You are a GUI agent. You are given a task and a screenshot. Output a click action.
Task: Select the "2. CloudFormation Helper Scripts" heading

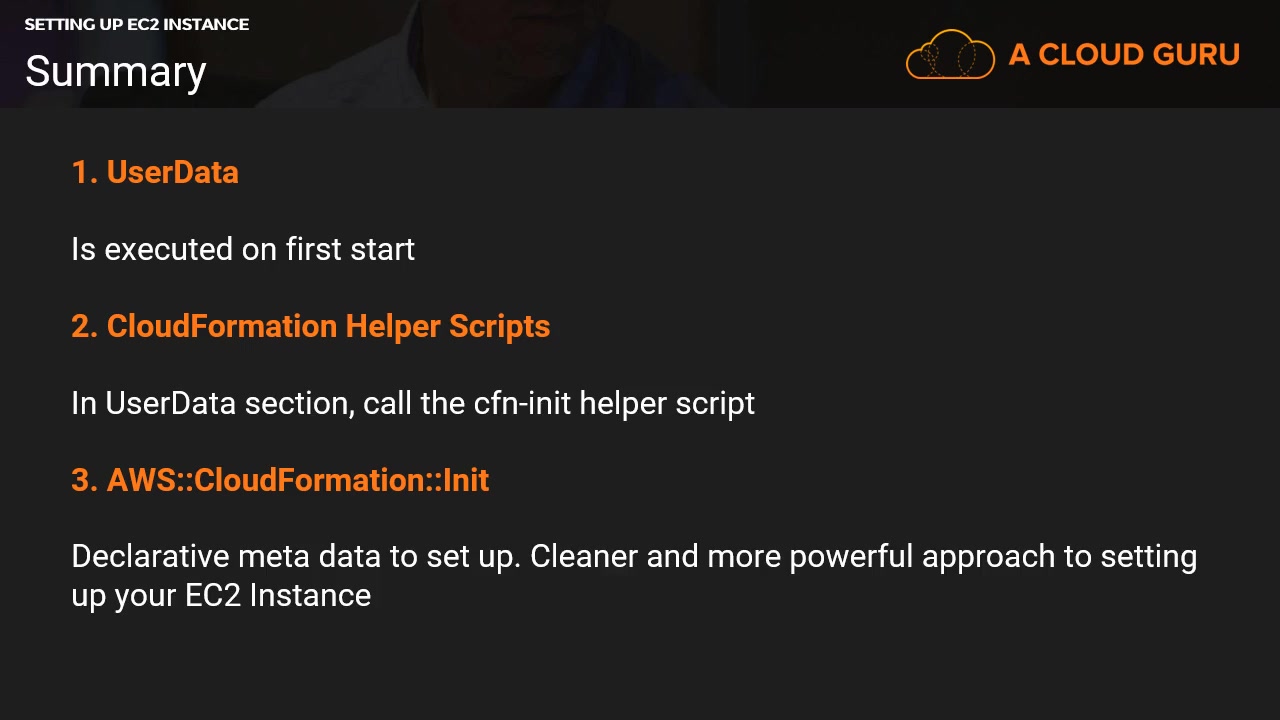[x=311, y=326]
